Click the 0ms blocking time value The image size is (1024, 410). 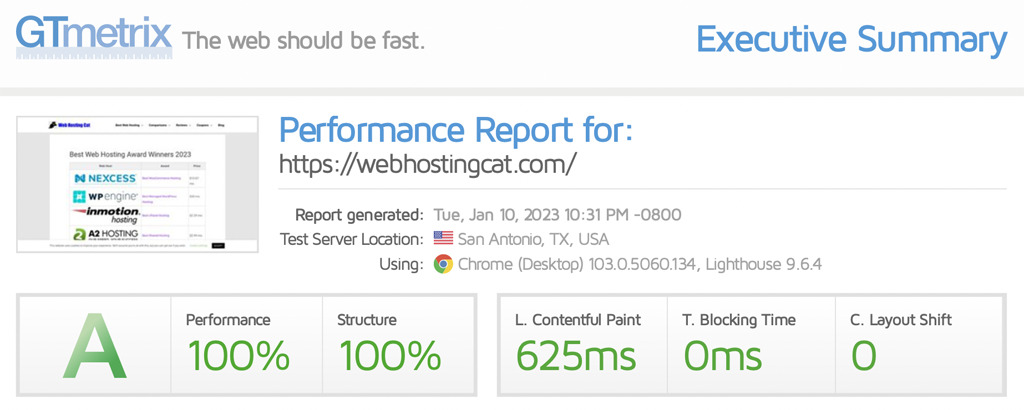[x=723, y=356]
